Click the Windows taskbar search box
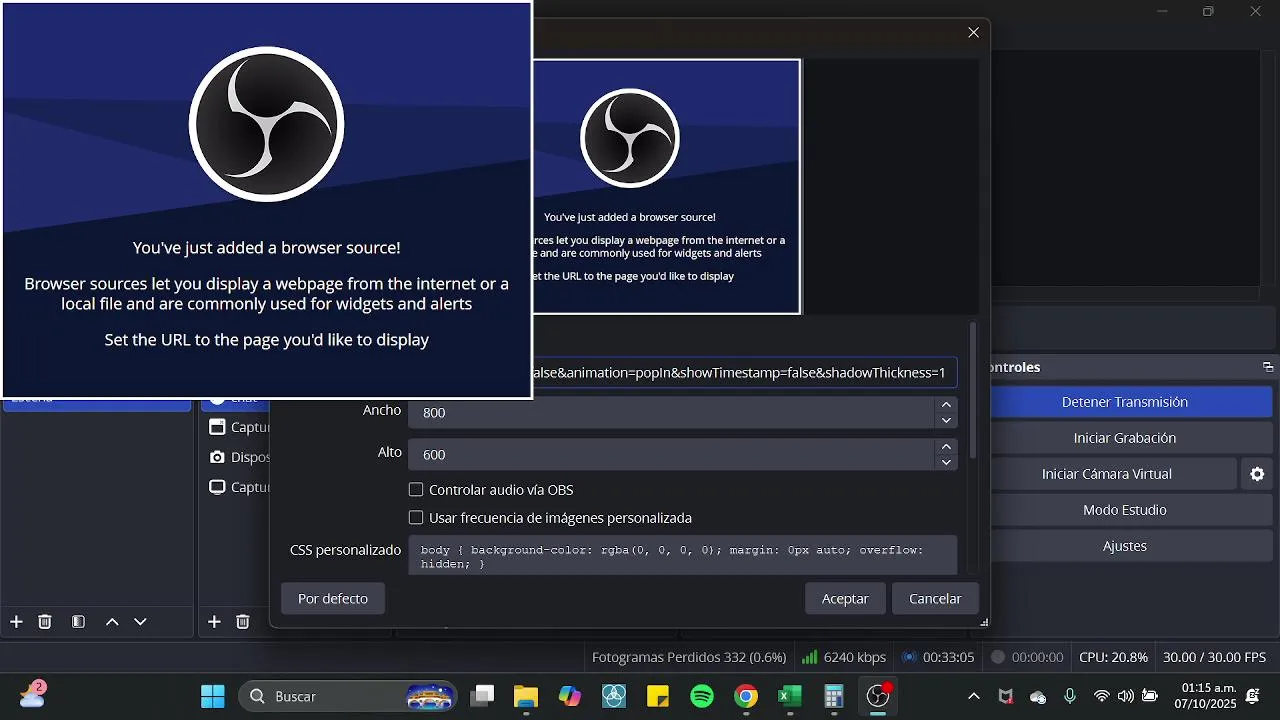This screenshot has width=1280, height=720. tap(348, 696)
